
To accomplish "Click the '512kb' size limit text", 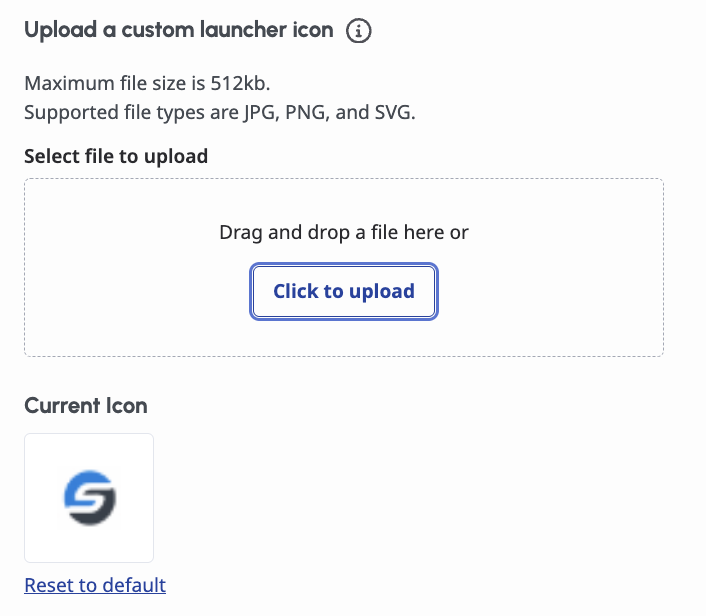I will coord(239,83).
